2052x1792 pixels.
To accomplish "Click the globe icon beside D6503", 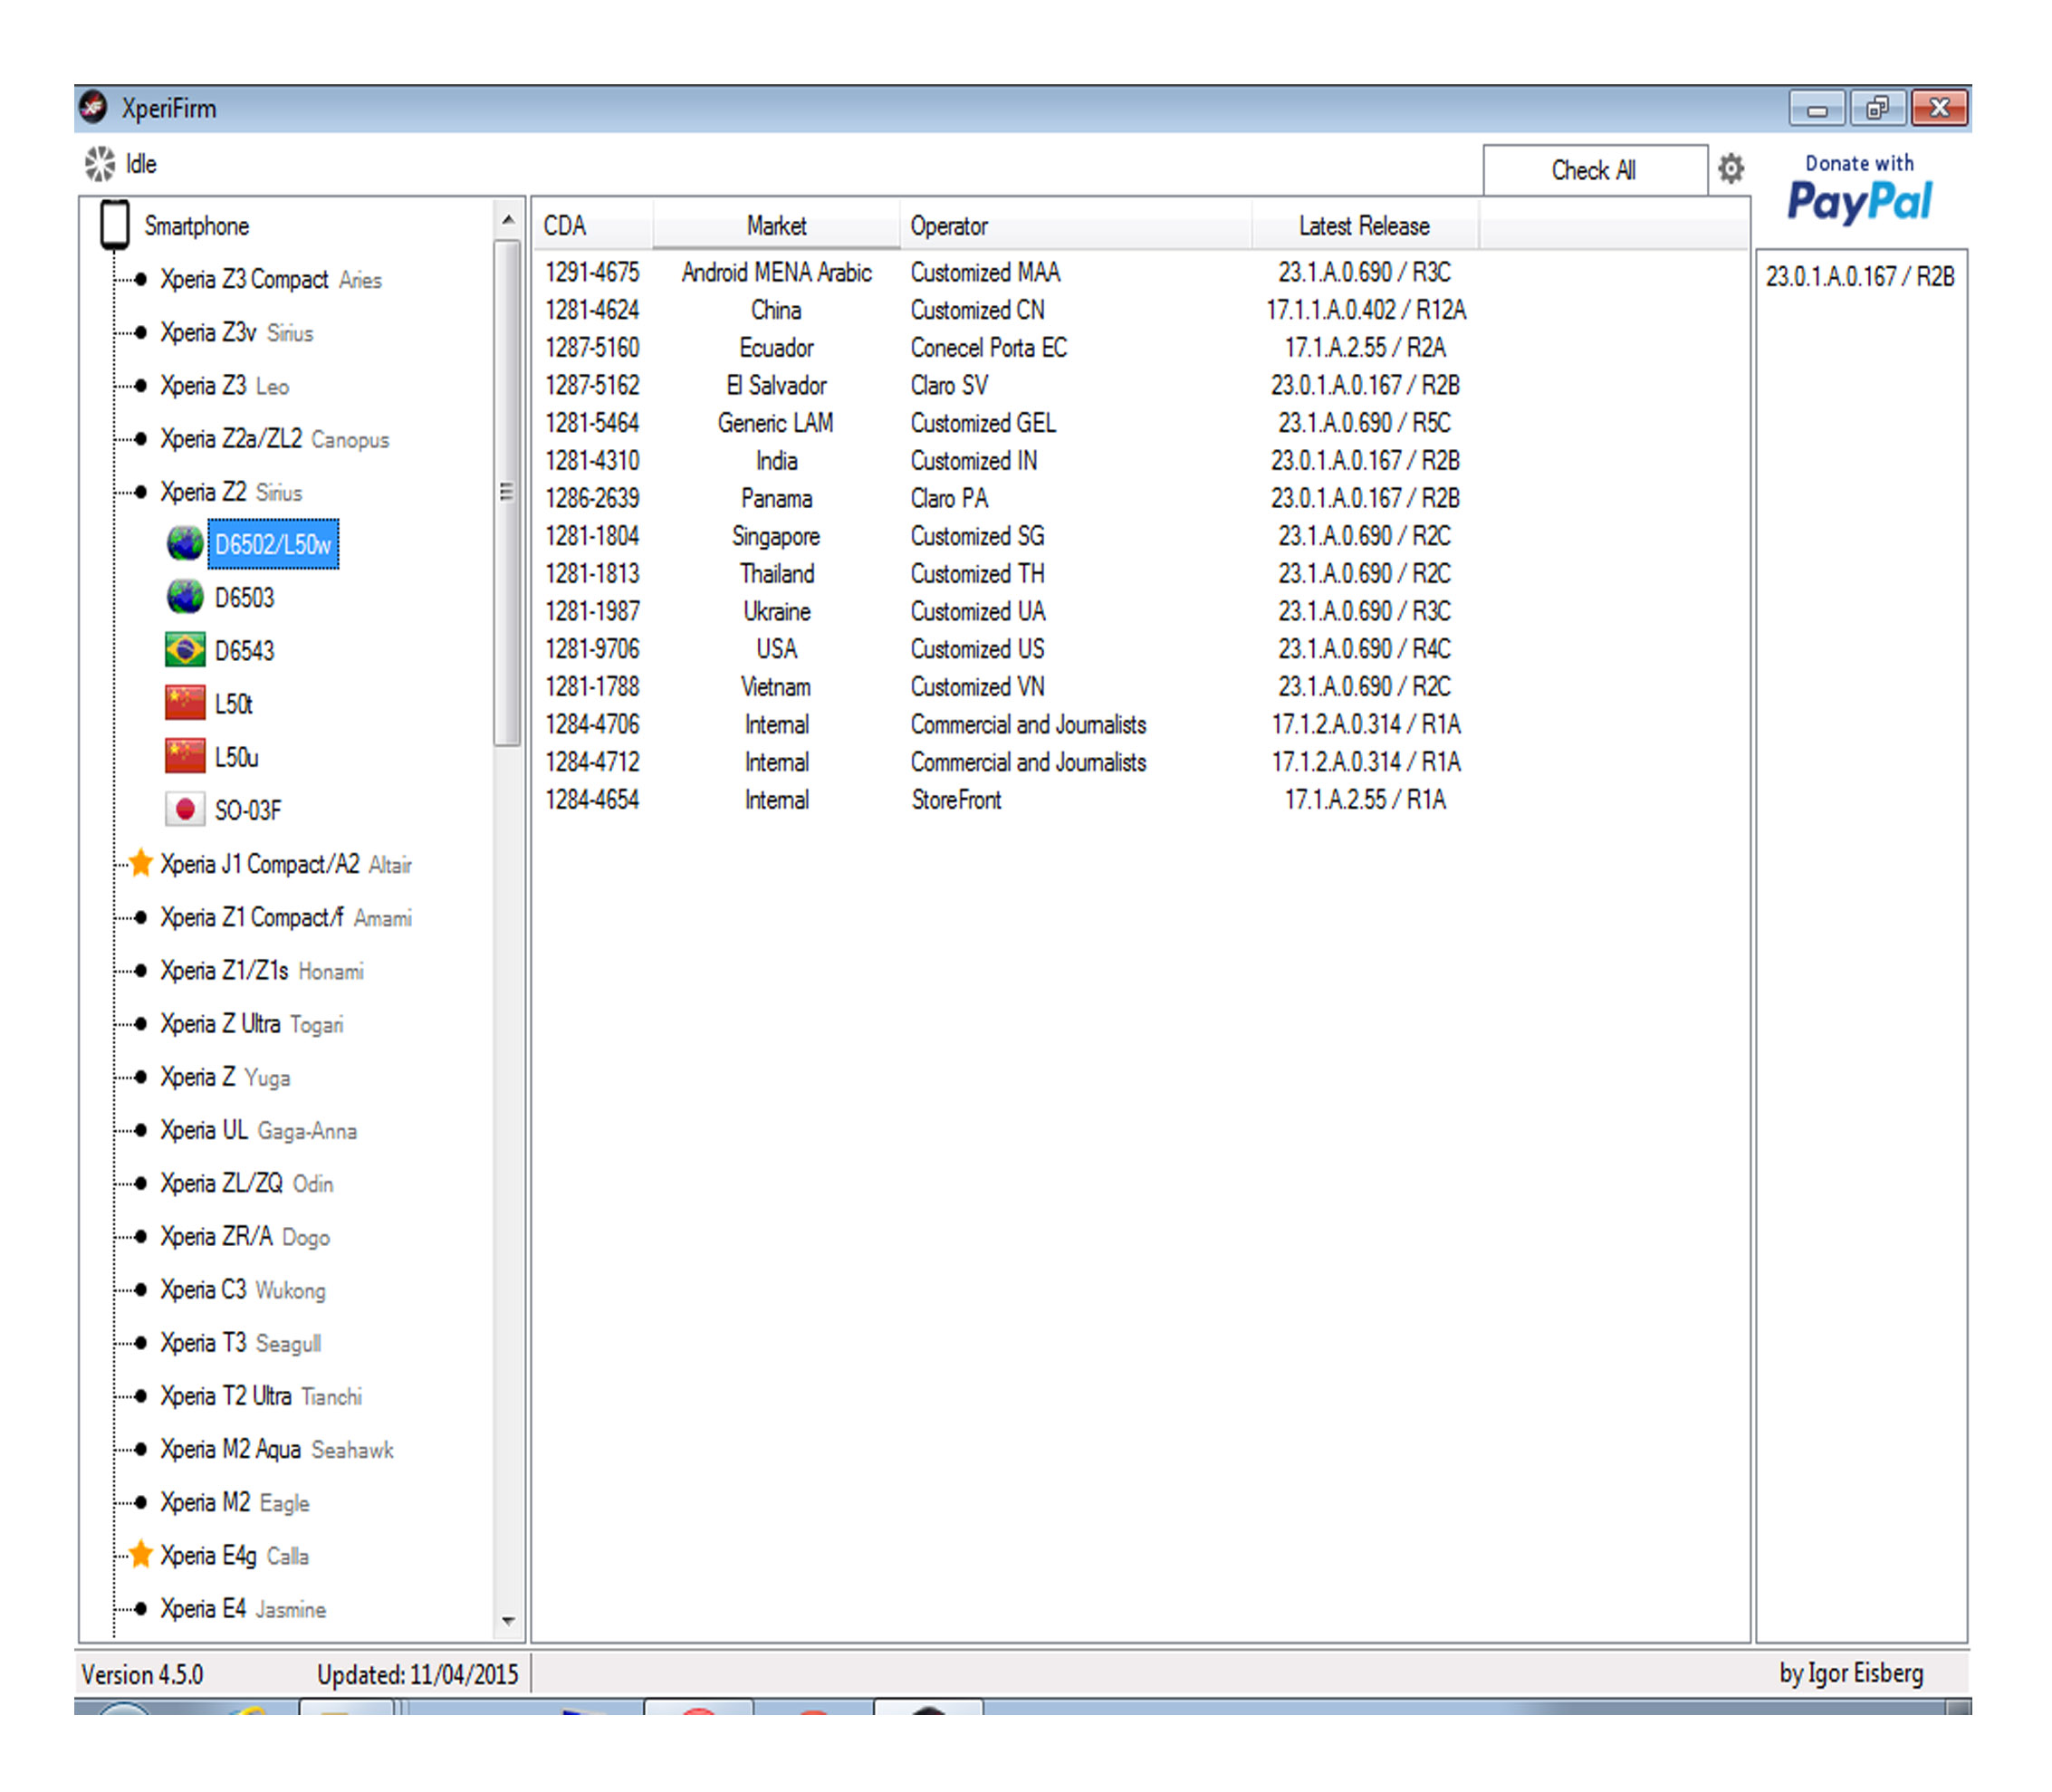I will coord(185,597).
